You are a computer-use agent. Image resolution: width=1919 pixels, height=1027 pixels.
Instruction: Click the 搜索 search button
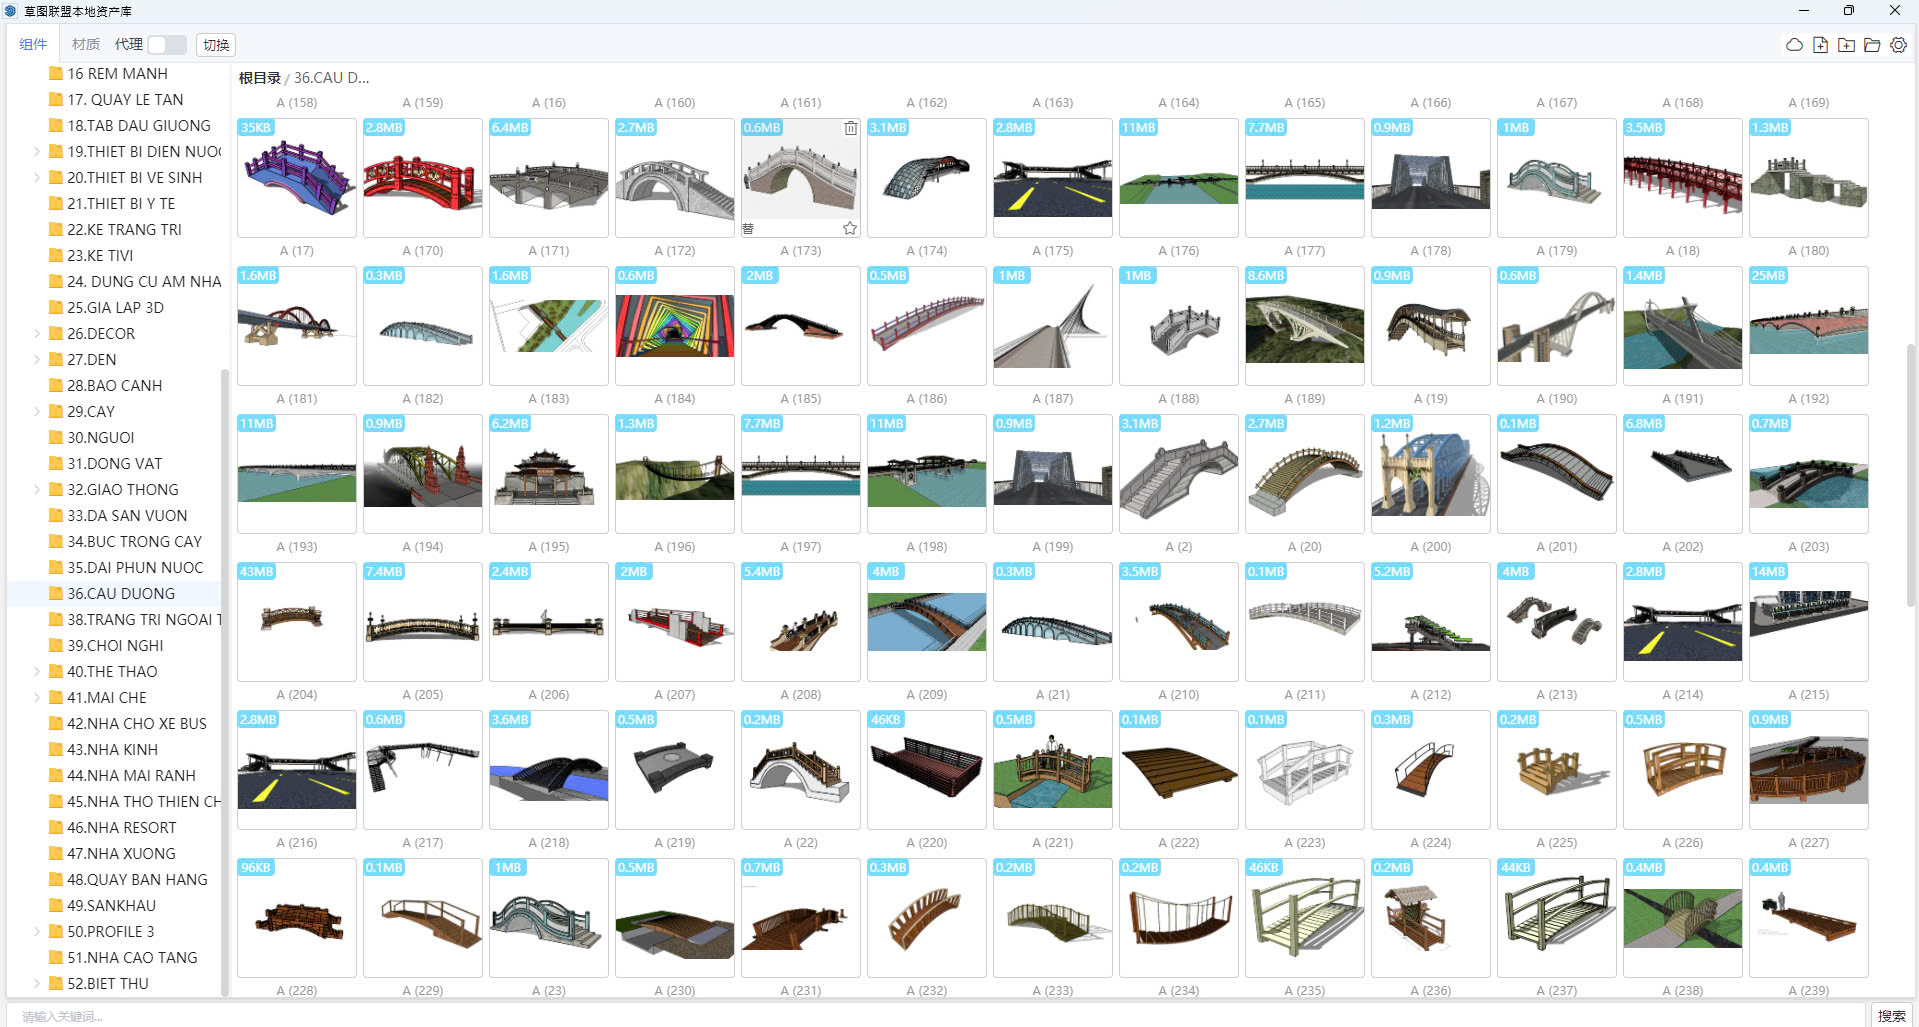[x=1890, y=1015]
